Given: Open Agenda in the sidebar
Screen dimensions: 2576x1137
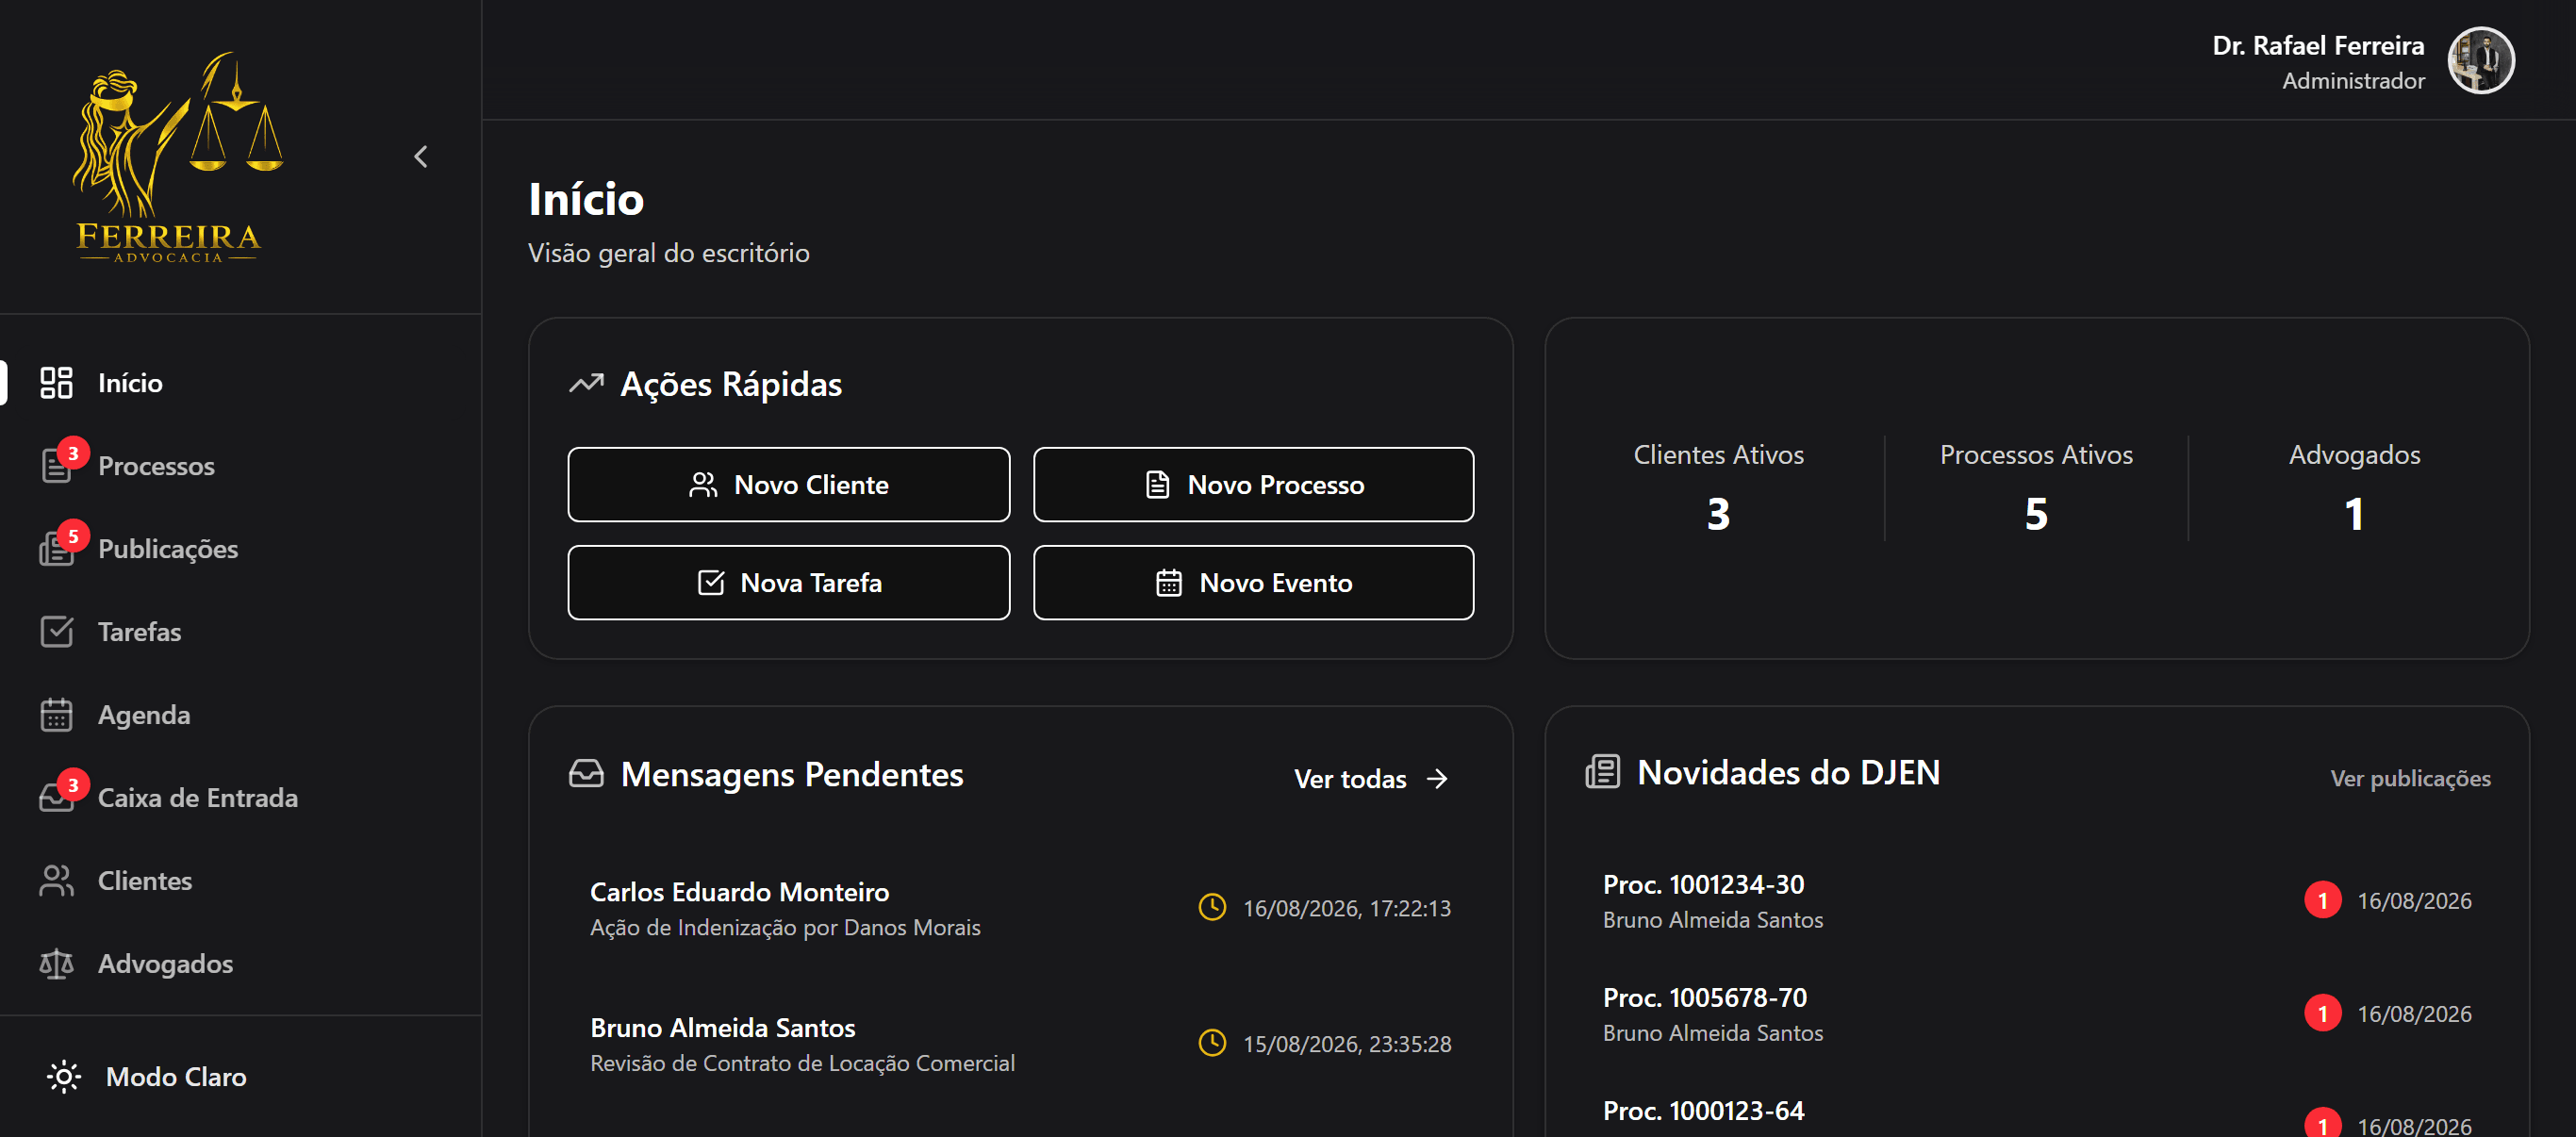Looking at the screenshot, I should click(240, 715).
